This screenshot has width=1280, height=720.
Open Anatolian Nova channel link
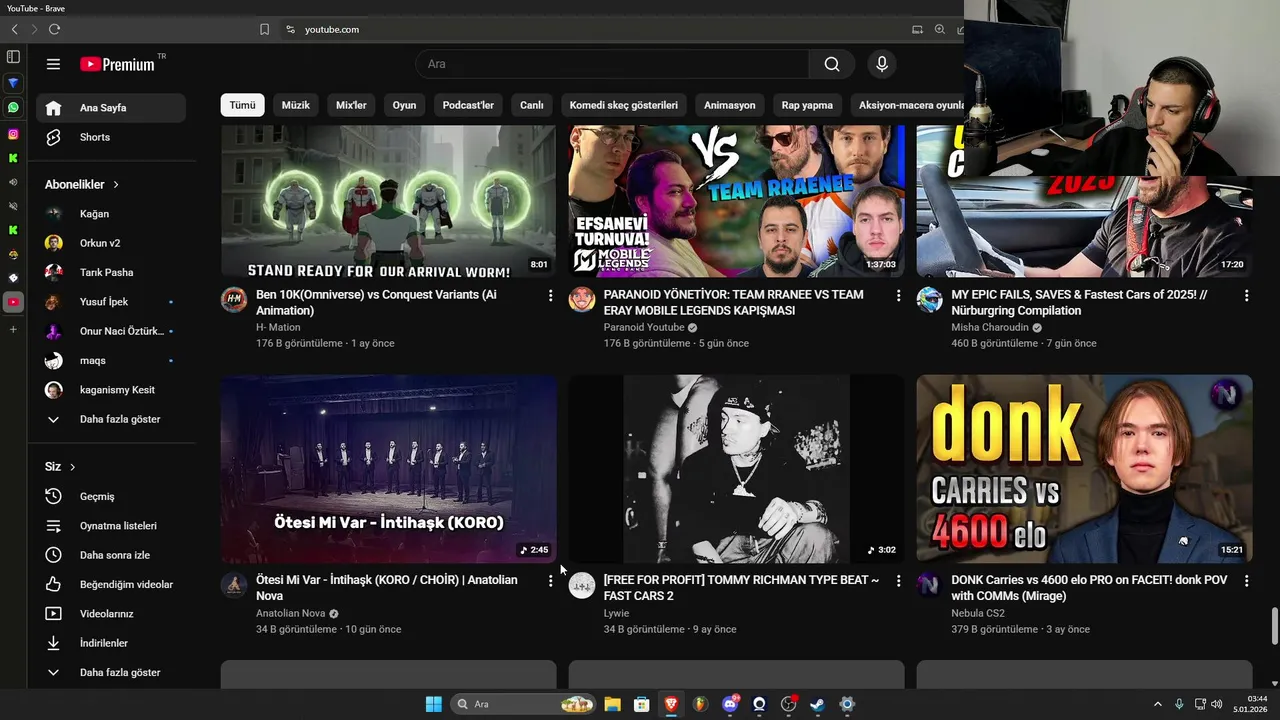point(290,613)
